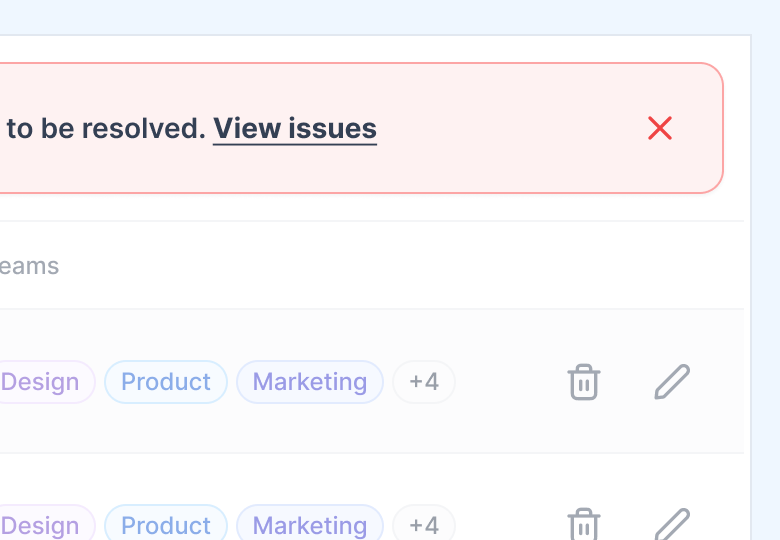Edit the first row with pencil icon
This screenshot has height=540, width=780.
672,382
